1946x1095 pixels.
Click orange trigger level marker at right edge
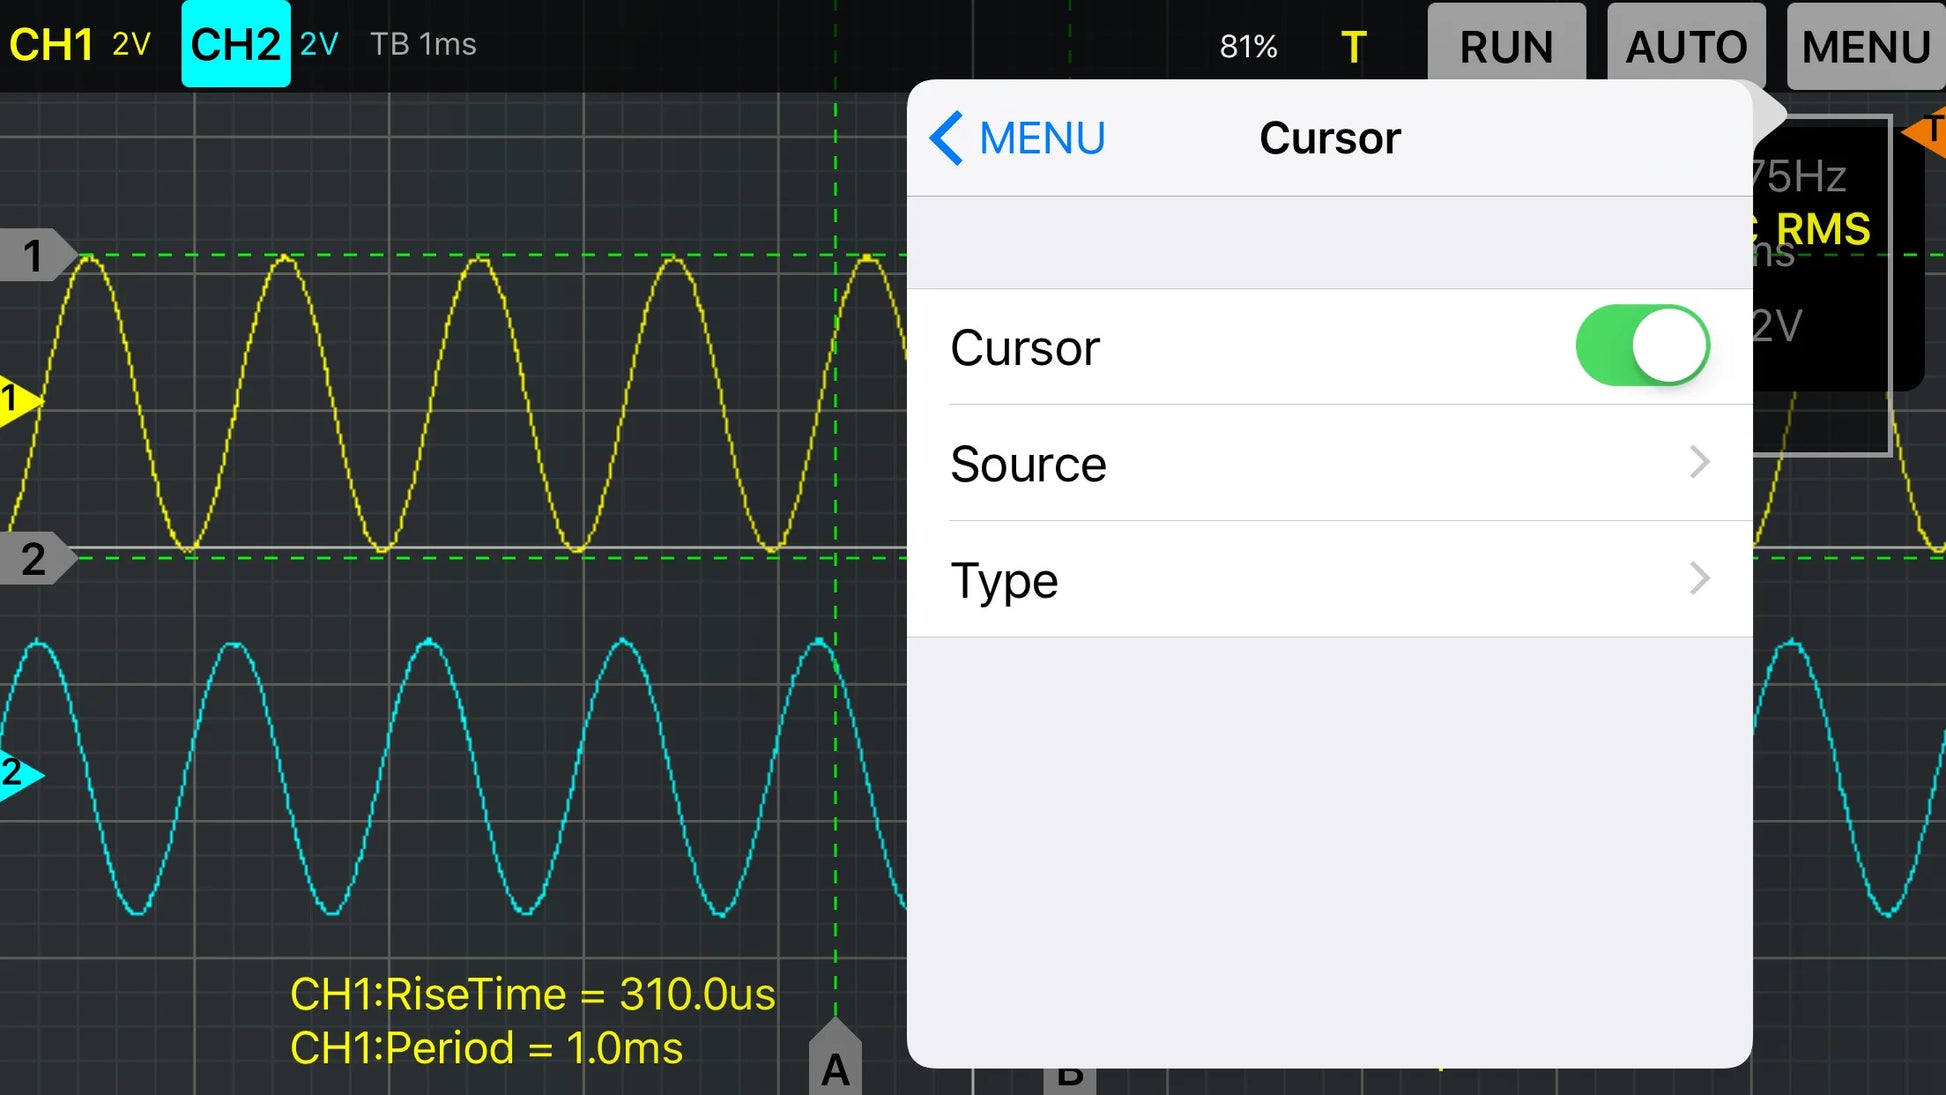tap(1927, 131)
